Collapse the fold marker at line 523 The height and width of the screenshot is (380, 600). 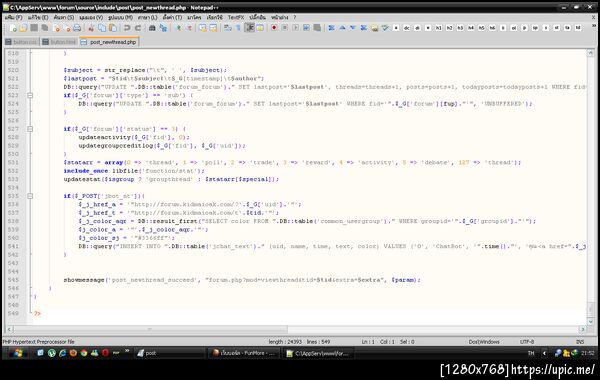[30, 95]
